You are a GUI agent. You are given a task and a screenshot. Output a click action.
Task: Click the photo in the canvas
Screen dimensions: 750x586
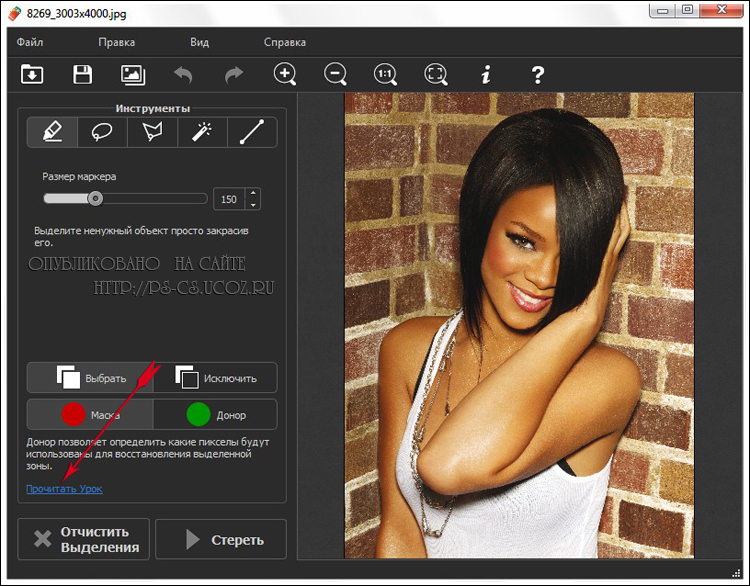[519, 325]
